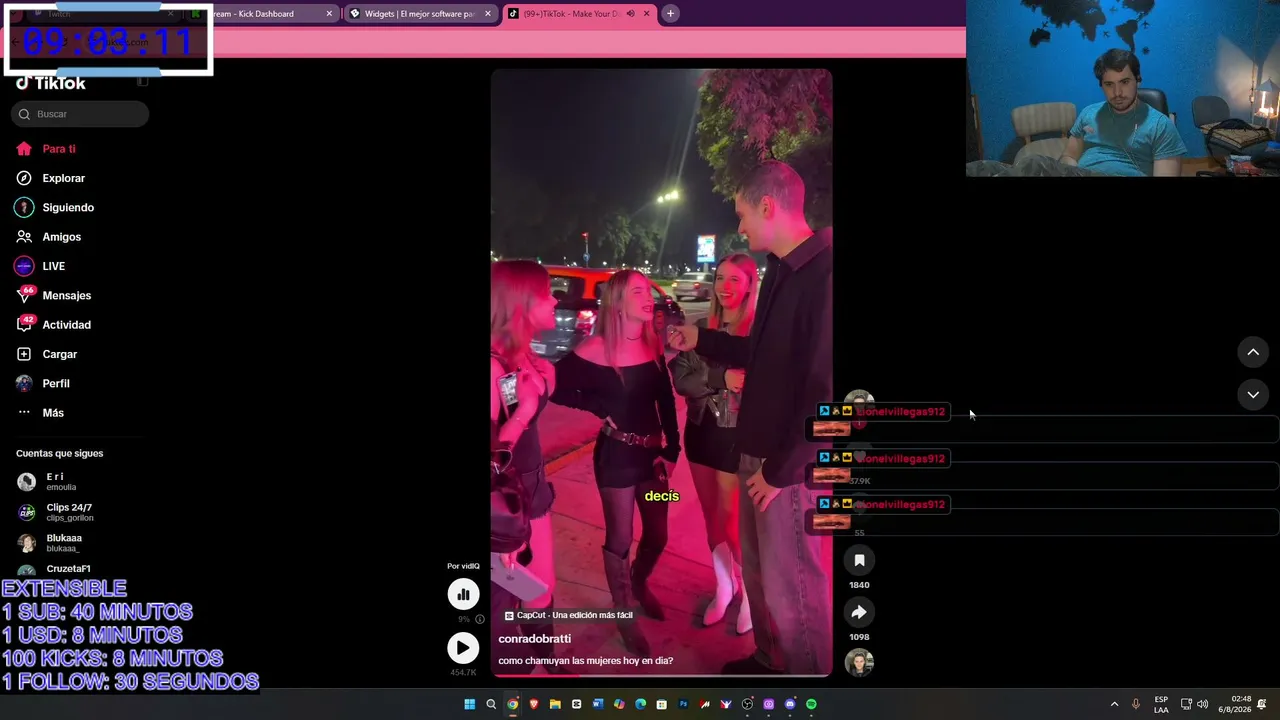1280x720 pixels.
Task: Share the video with the arrow icon
Action: pos(859,612)
